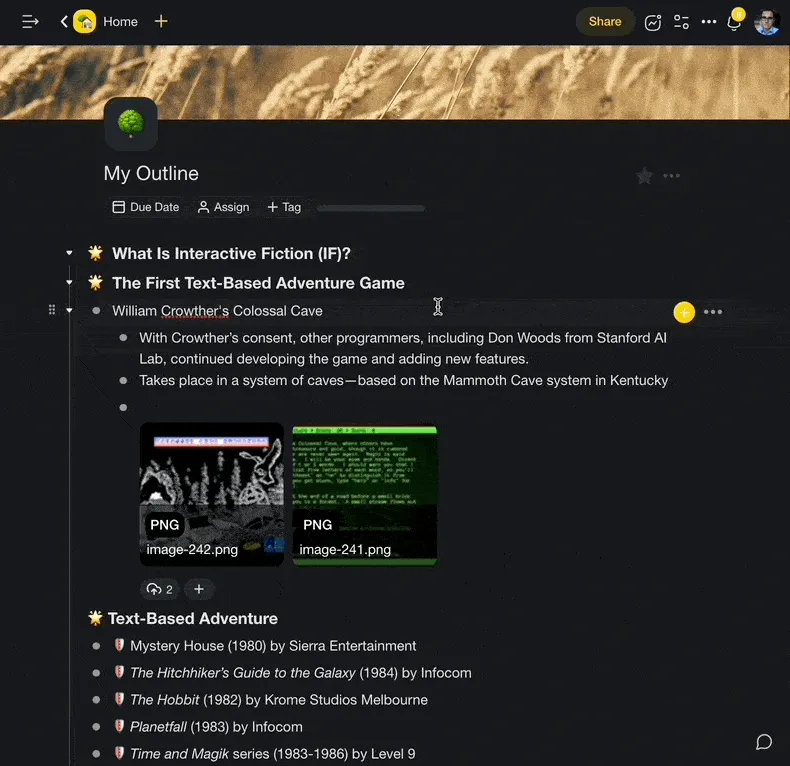This screenshot has height=766, width=790.
Task: Click the Mystery House (1980) item
Action: [x=273, y=646]
